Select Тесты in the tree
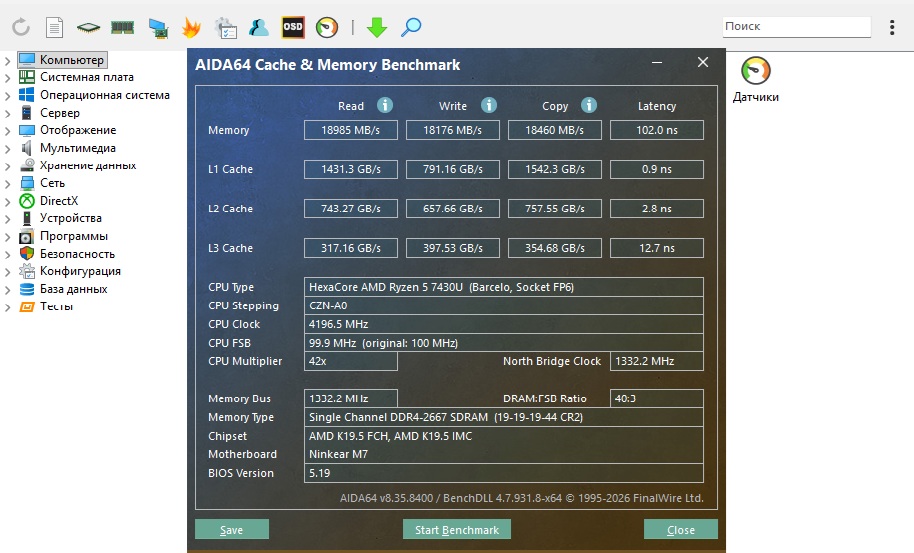Viewport: 914px width, 553px height. click(56, 306)
